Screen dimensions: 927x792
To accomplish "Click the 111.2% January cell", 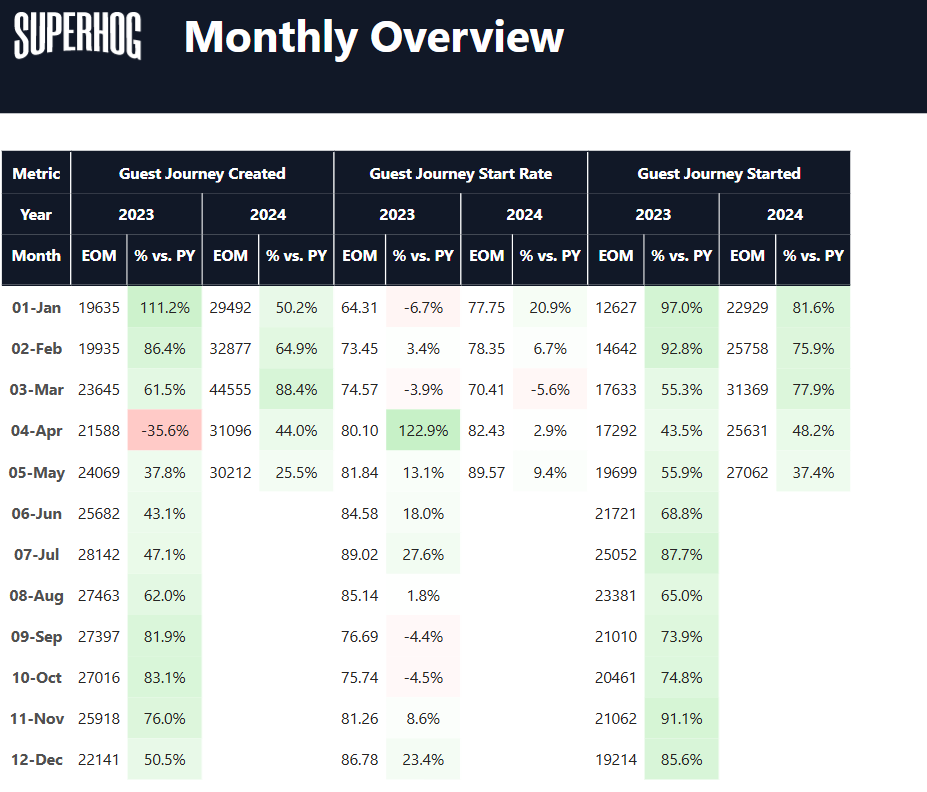I will click(x=164, y=308).
